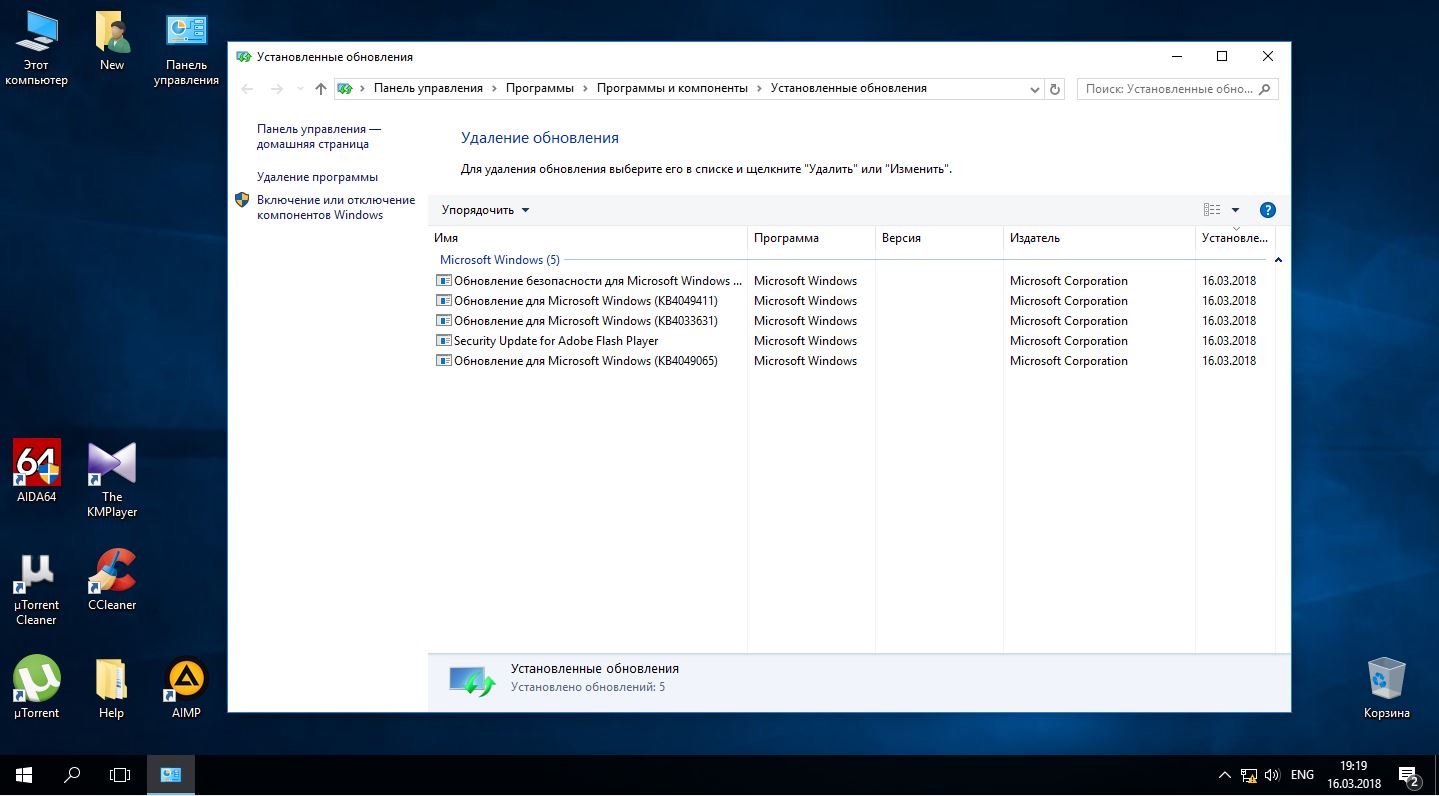Click the change view icon

pos(1212,210)
